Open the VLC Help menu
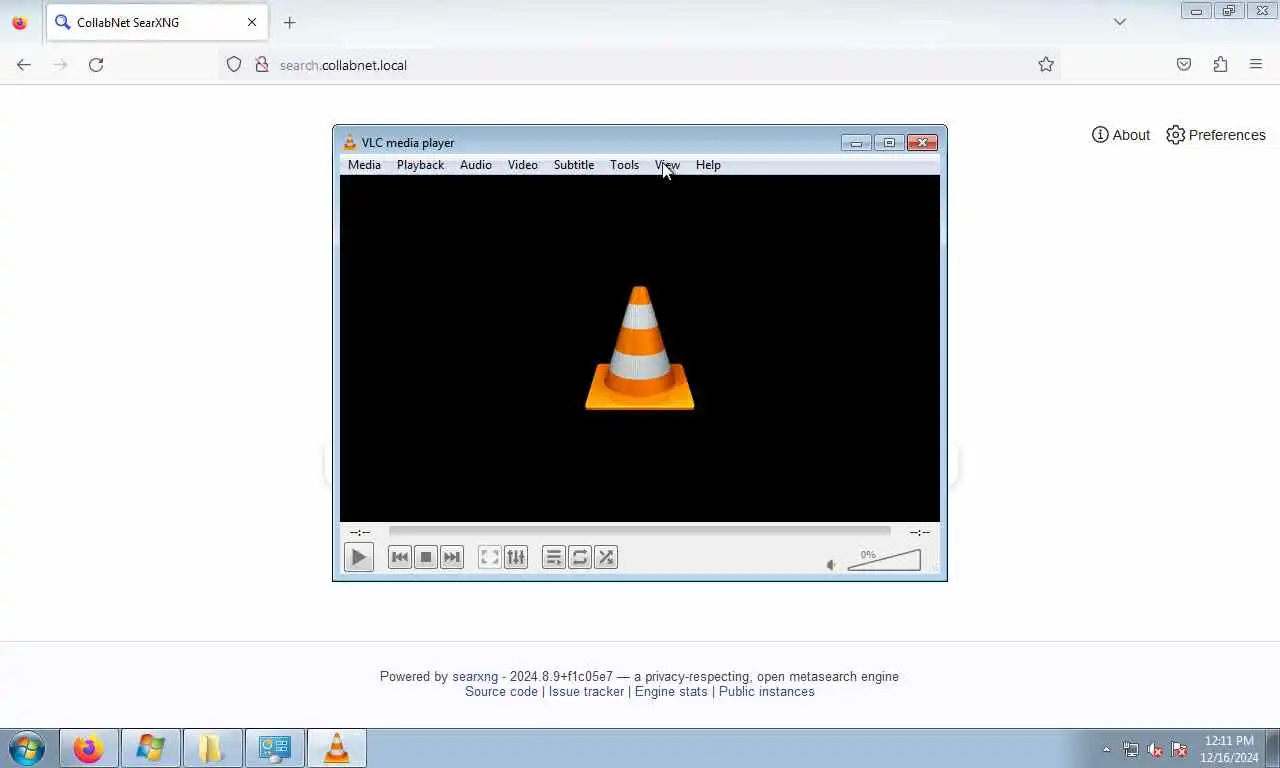Image resolution: width=1280 pixels, height=768 pixels. (x=708, y=165)
